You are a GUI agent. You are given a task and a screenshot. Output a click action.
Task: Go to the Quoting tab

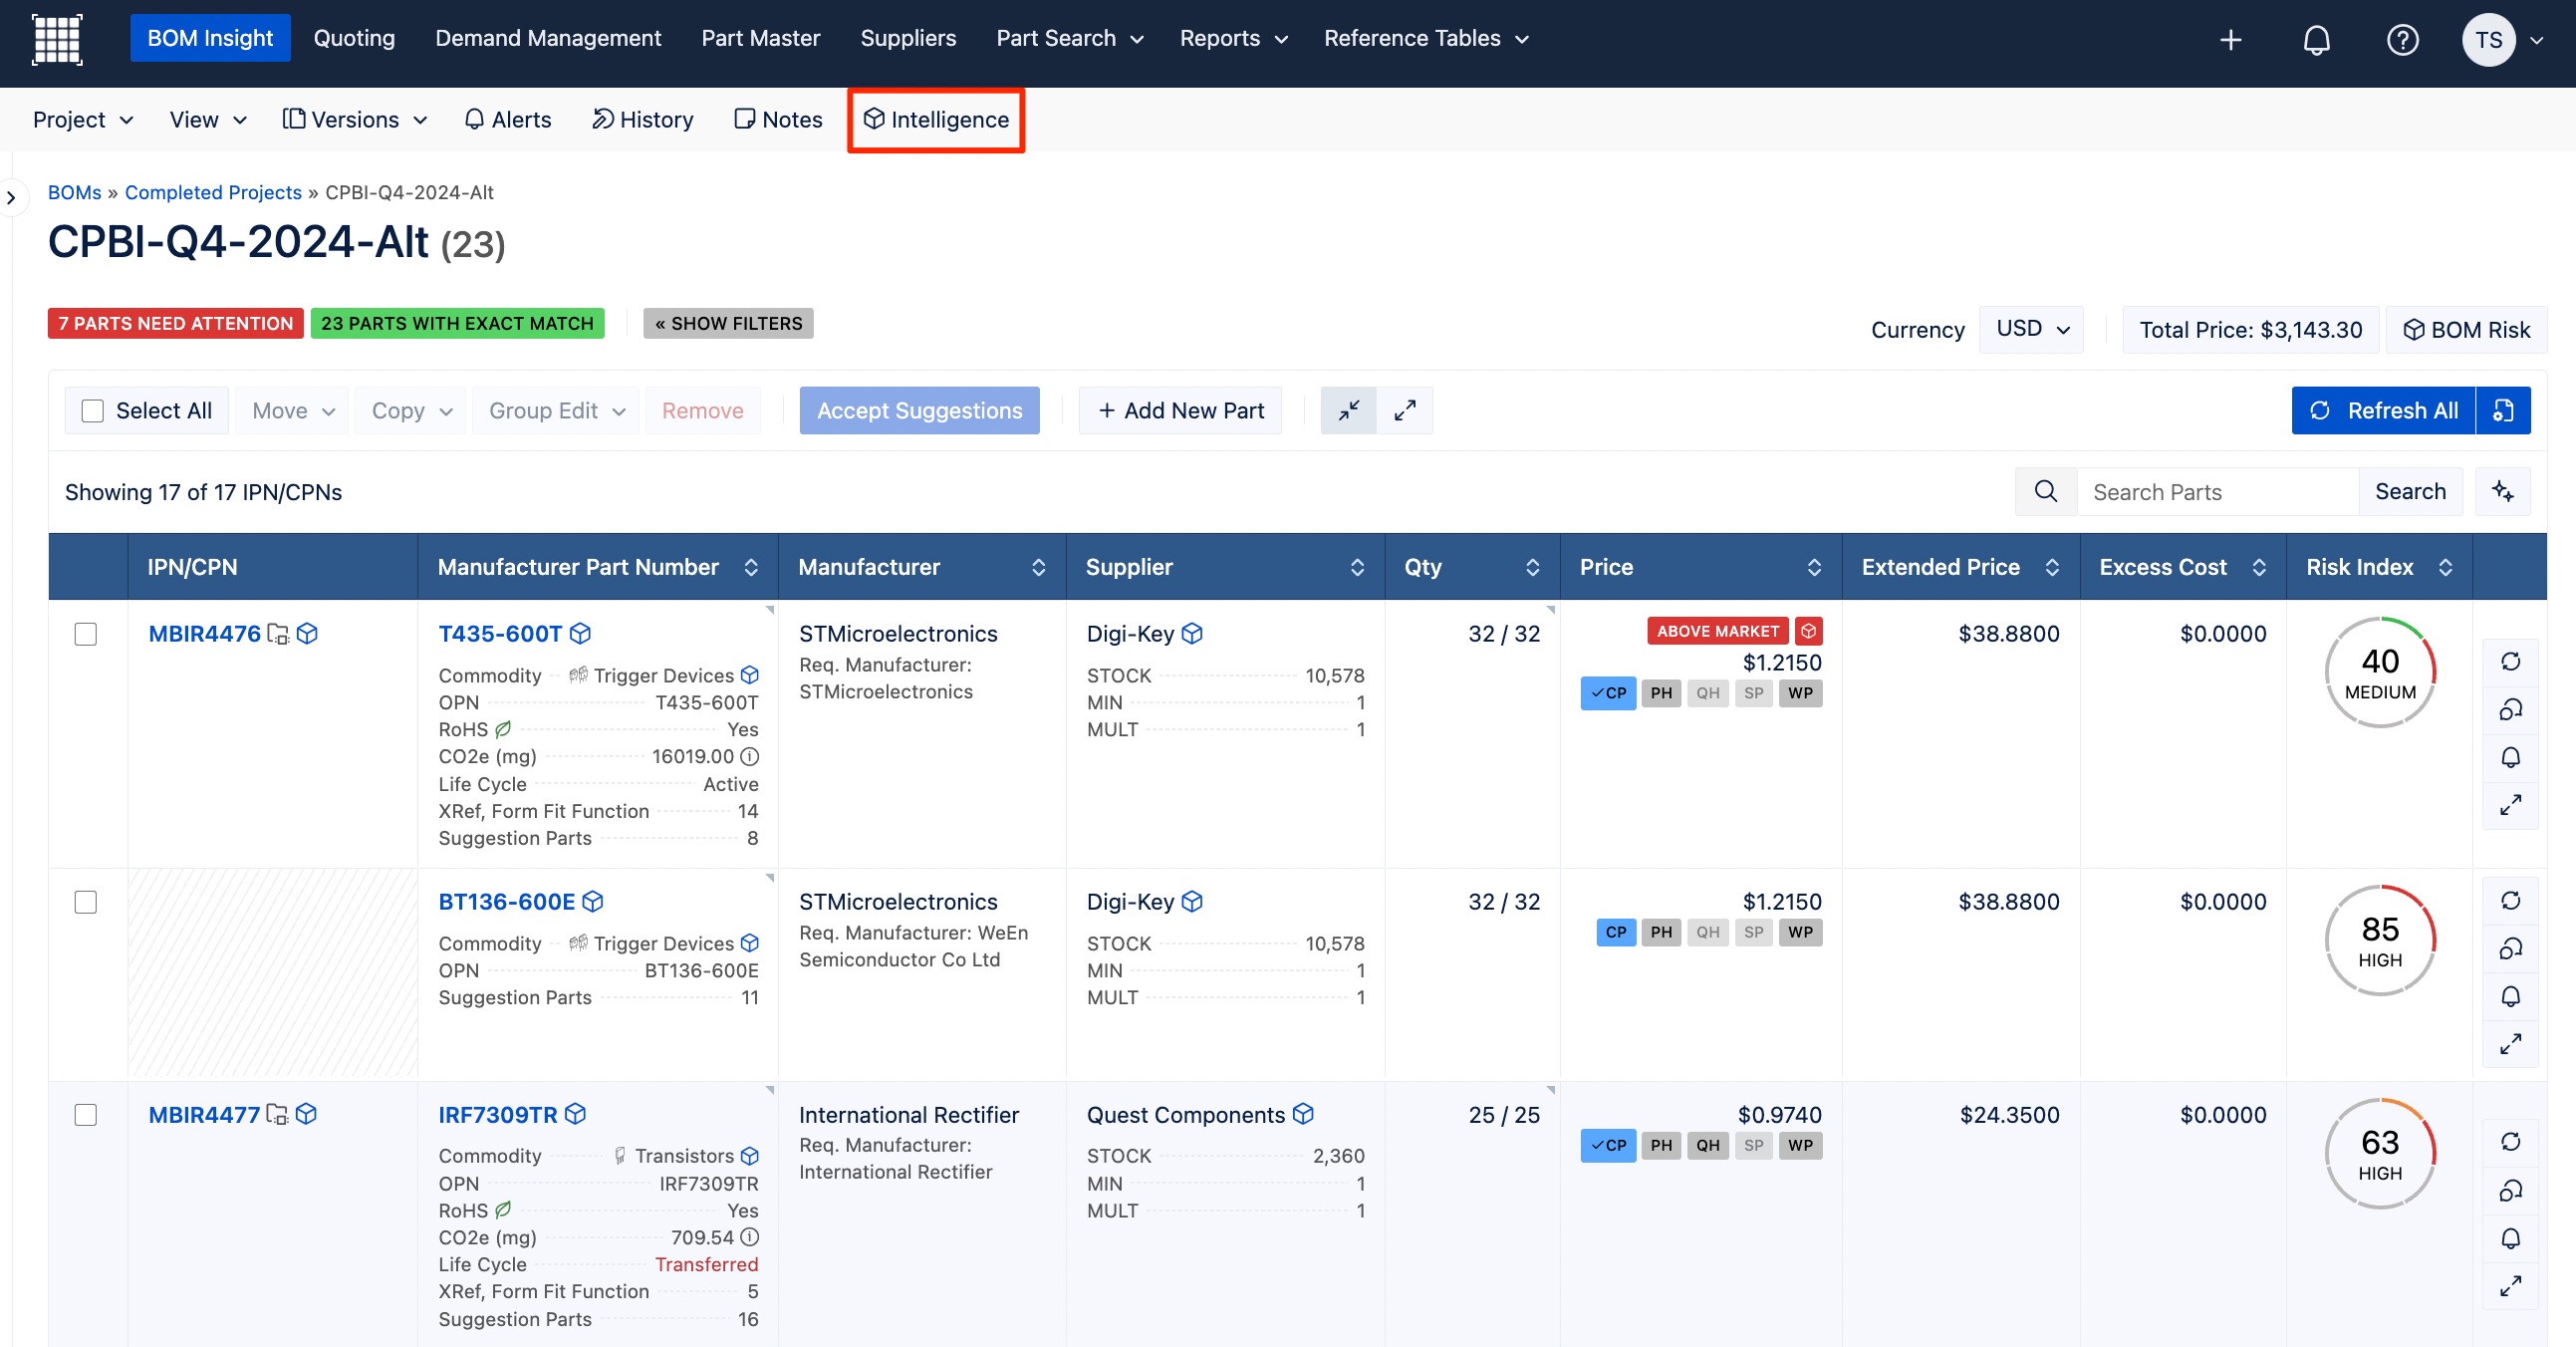354,38
